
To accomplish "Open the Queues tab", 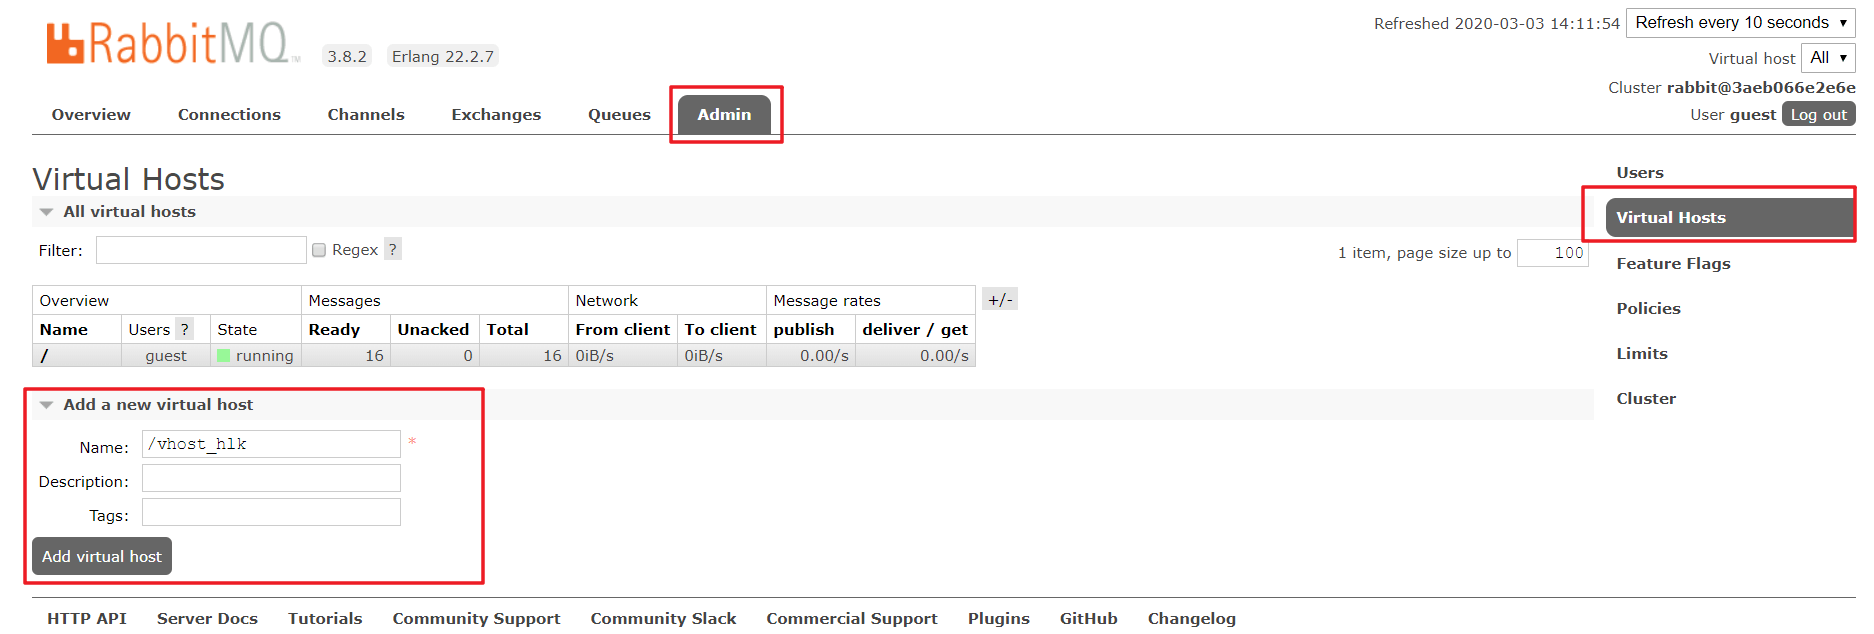I will click(x=619, y=114).
